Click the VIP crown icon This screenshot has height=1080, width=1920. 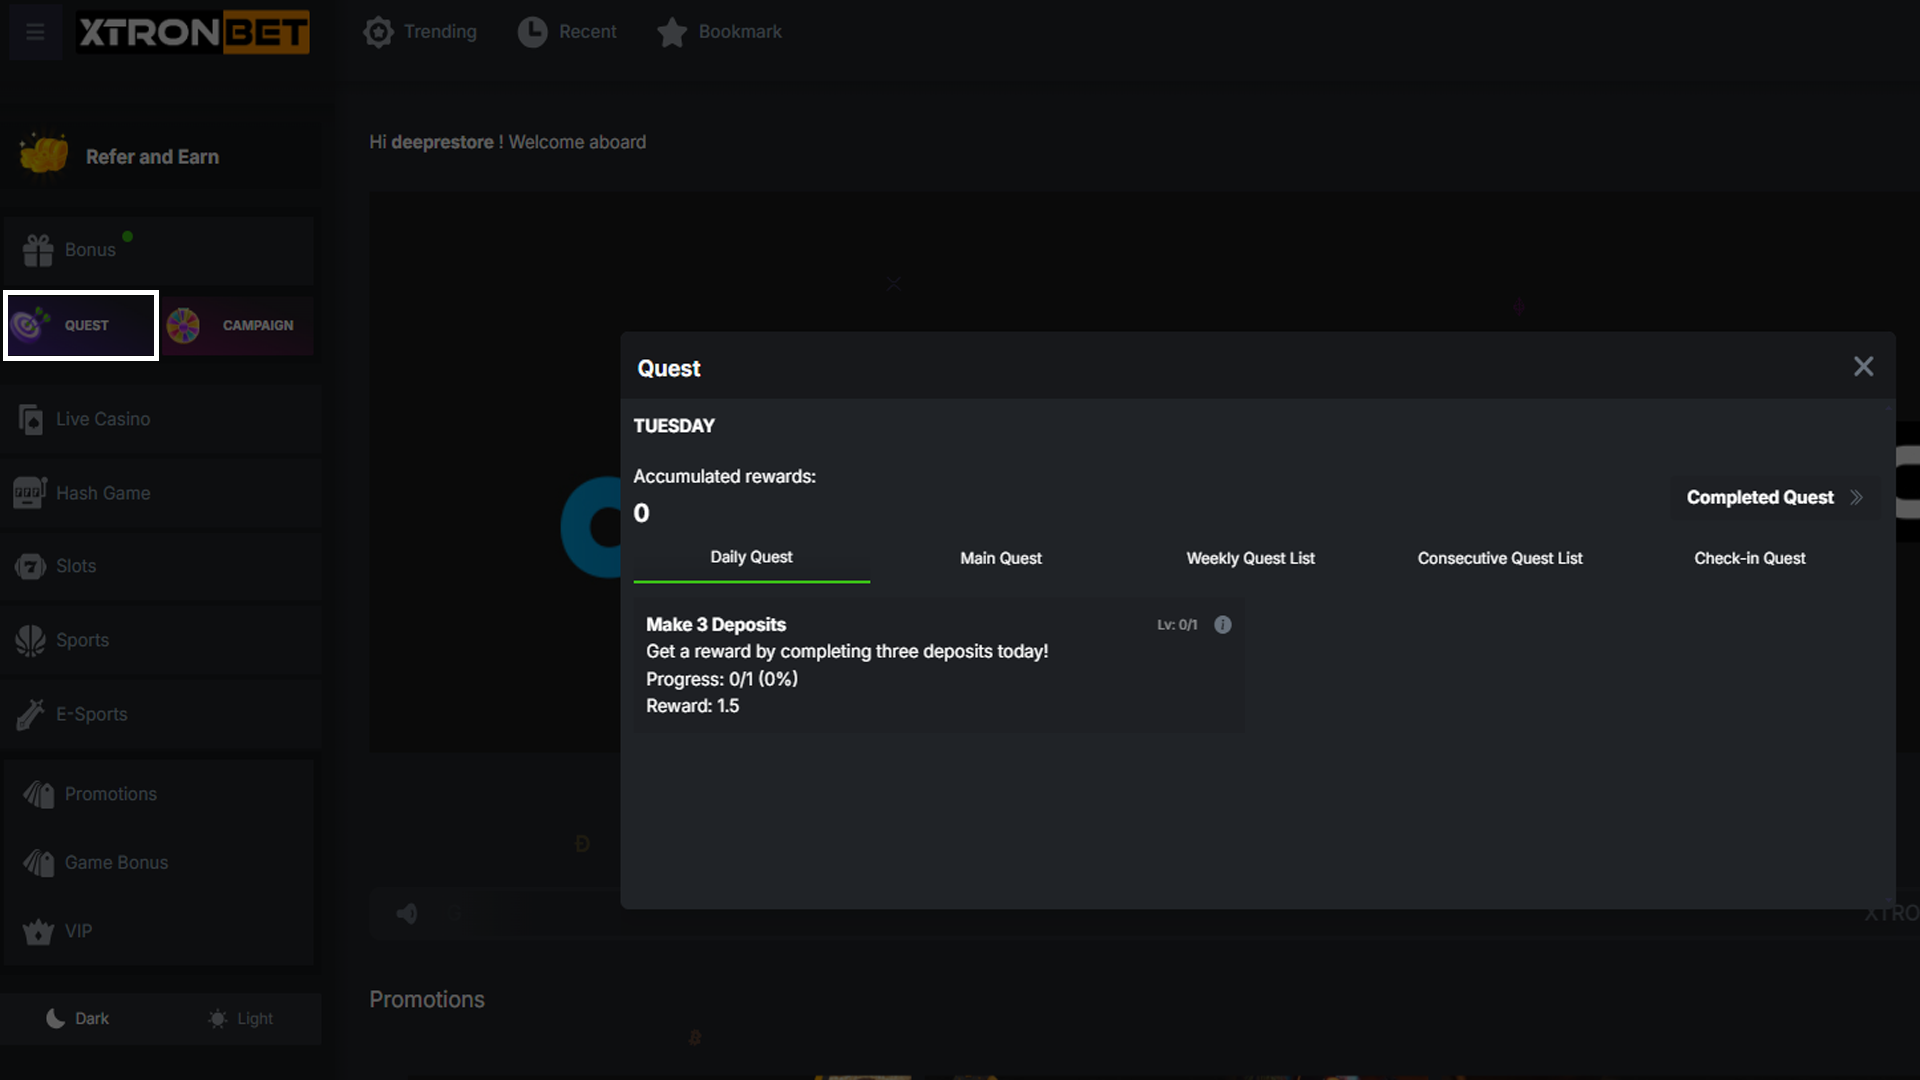pos(38,932)
